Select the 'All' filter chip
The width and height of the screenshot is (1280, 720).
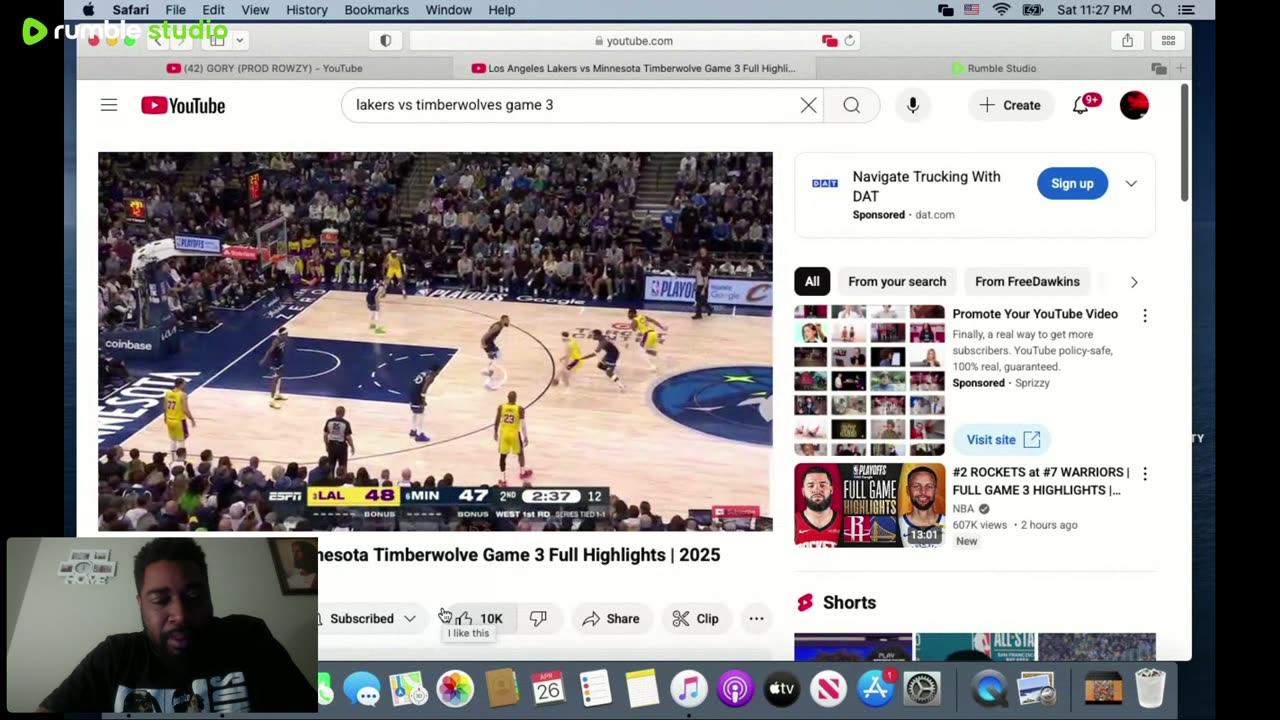tap(812, 282)
